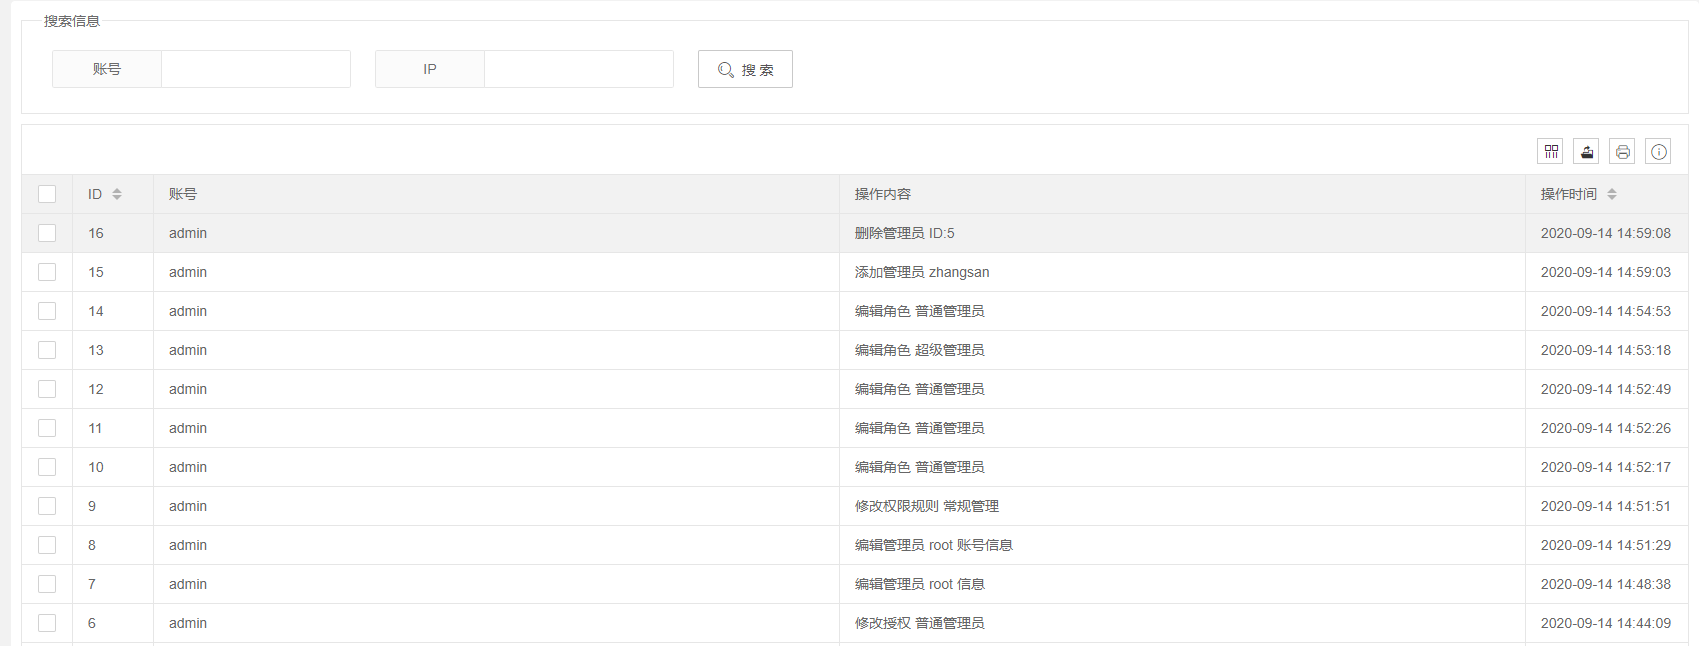The image size is (1699, 646).
Task: Check the row with ID 15
Action: coord(47,272)
